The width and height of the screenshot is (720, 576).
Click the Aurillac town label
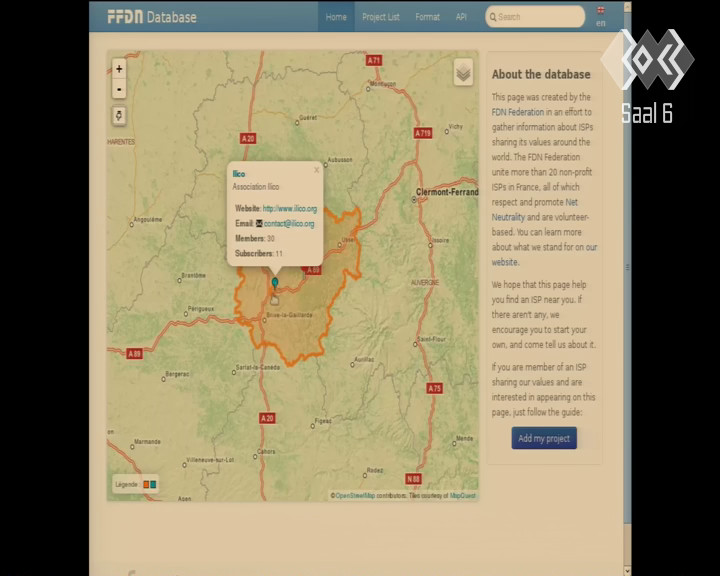[x=364, y=359]
